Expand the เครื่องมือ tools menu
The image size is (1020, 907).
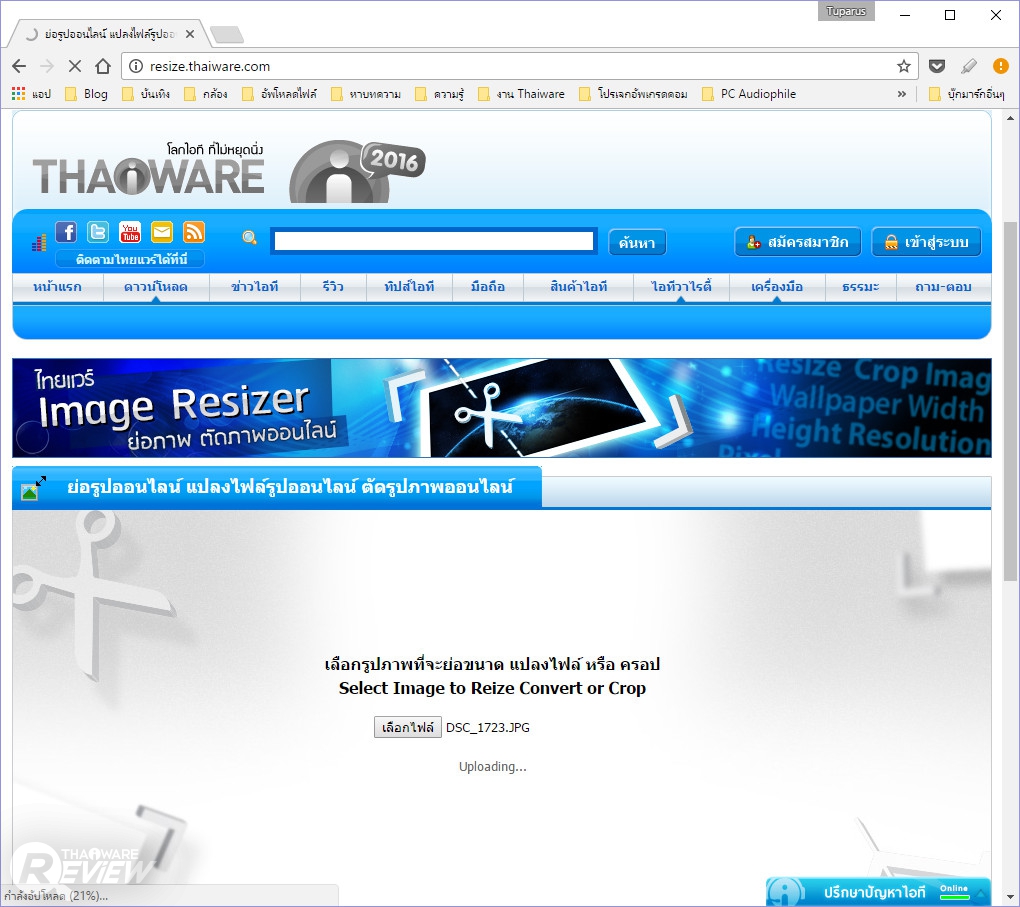777,287
